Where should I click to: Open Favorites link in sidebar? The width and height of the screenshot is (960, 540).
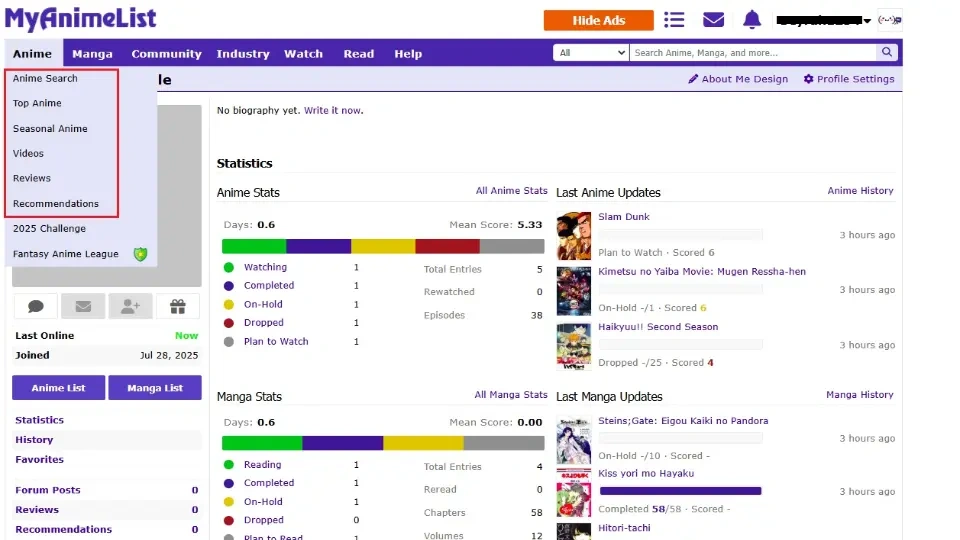point(40,459)
